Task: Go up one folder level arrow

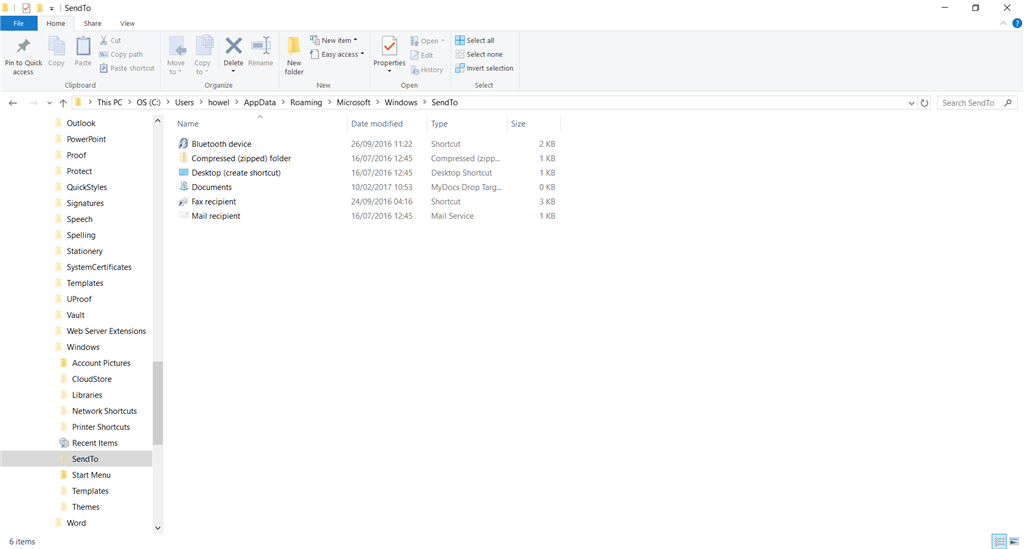Action: click(x=63, y=102)
